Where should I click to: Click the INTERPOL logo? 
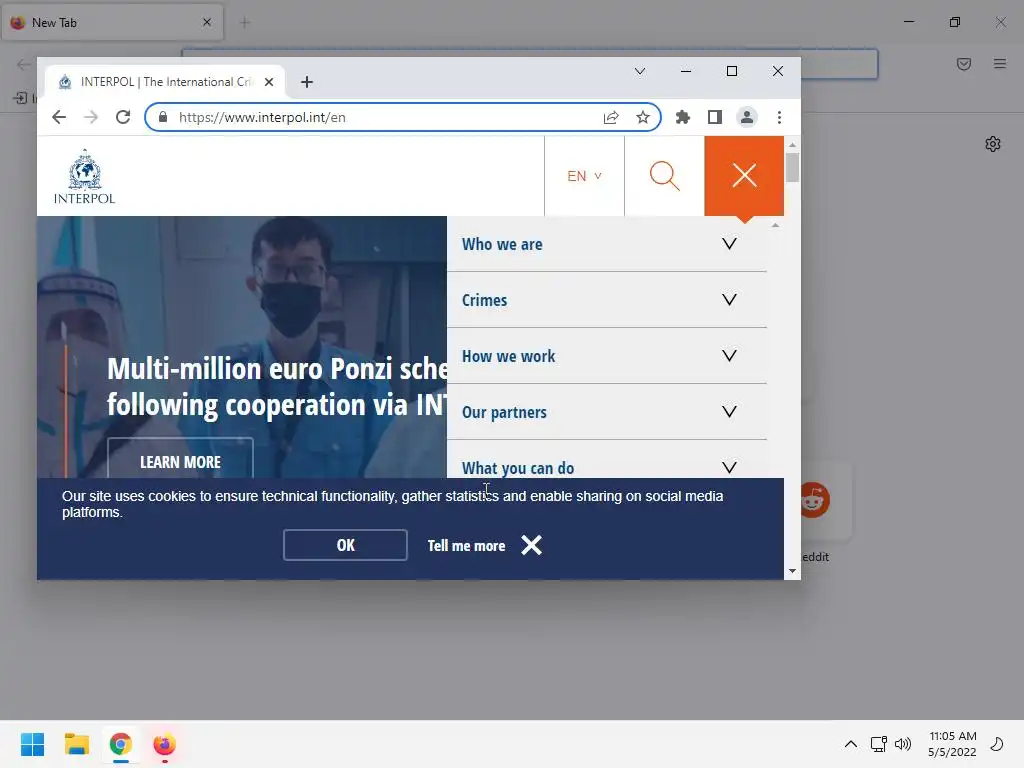84,176
